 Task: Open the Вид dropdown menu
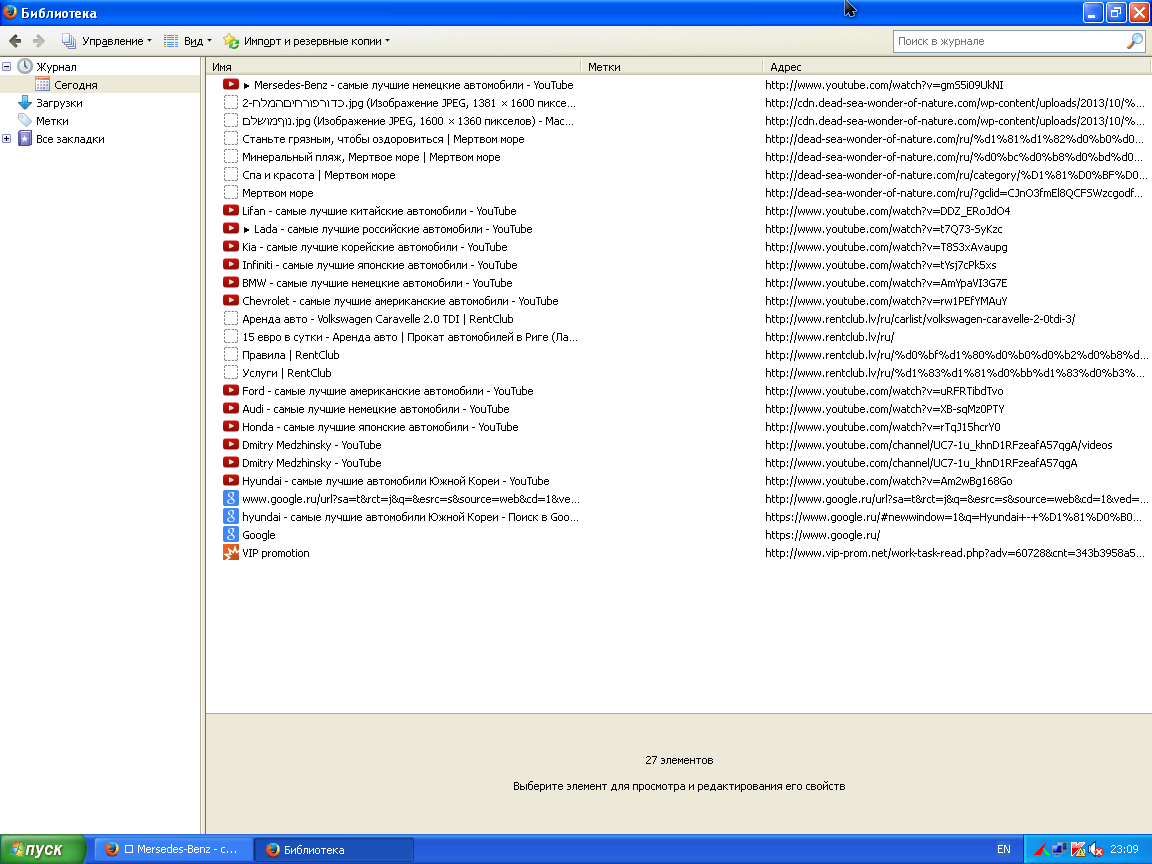point(187,41)
